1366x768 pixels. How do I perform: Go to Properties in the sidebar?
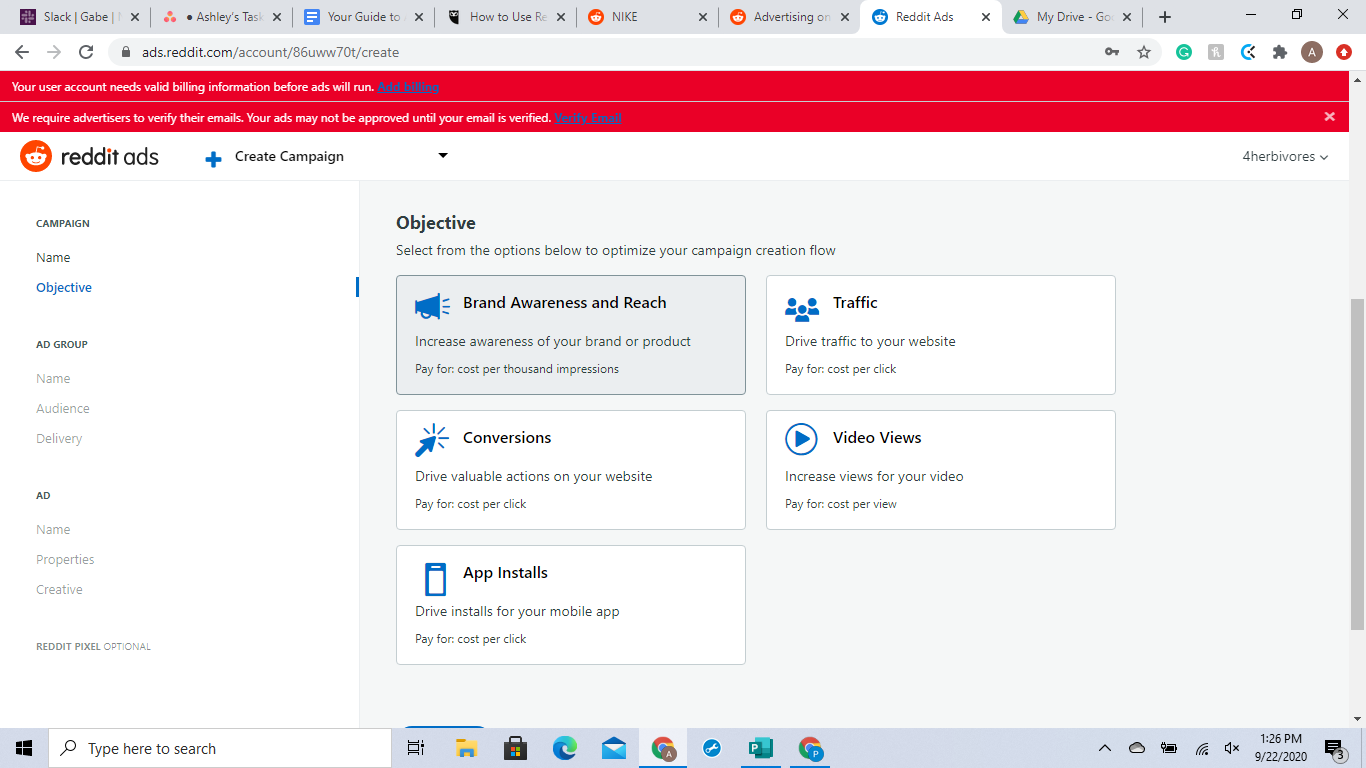(x=65, y=560)
